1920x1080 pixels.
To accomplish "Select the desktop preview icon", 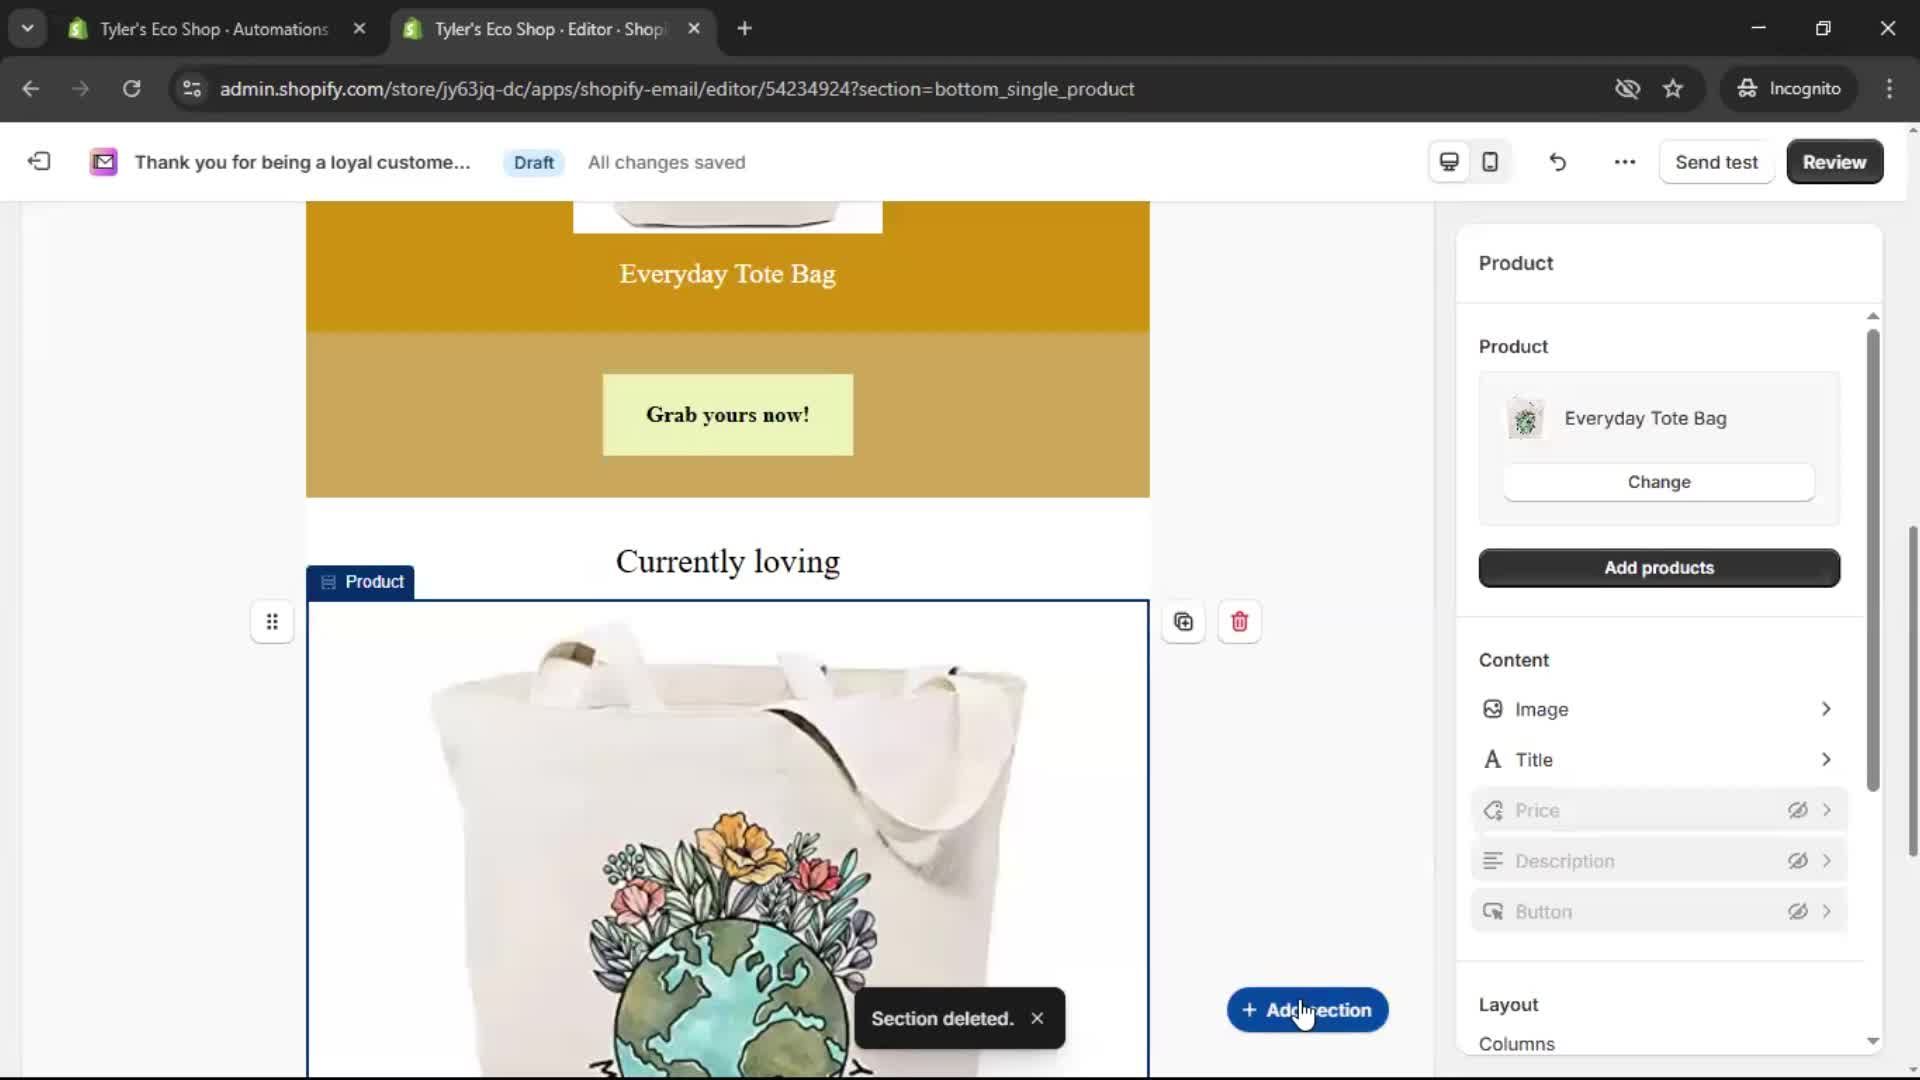I will pos(1448,161).
